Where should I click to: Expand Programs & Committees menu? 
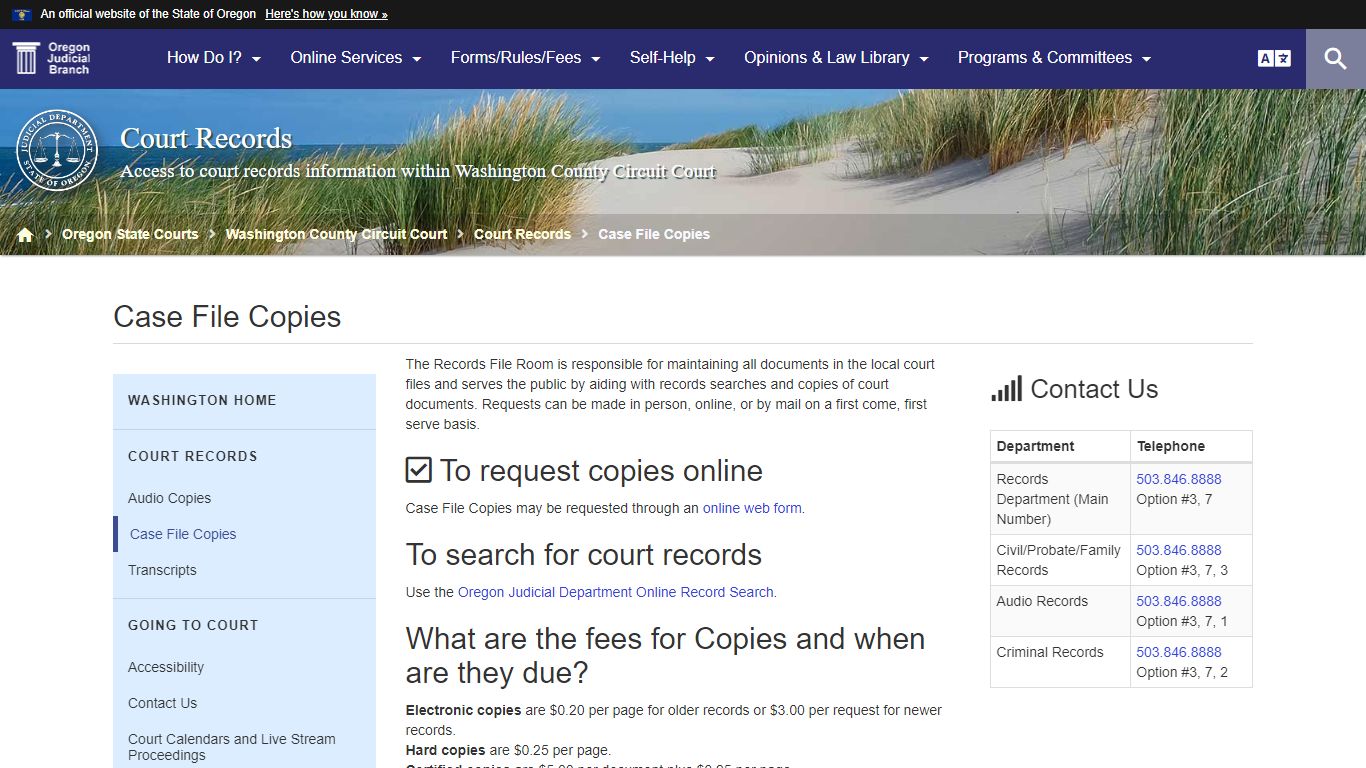(x=1054, y=58)
